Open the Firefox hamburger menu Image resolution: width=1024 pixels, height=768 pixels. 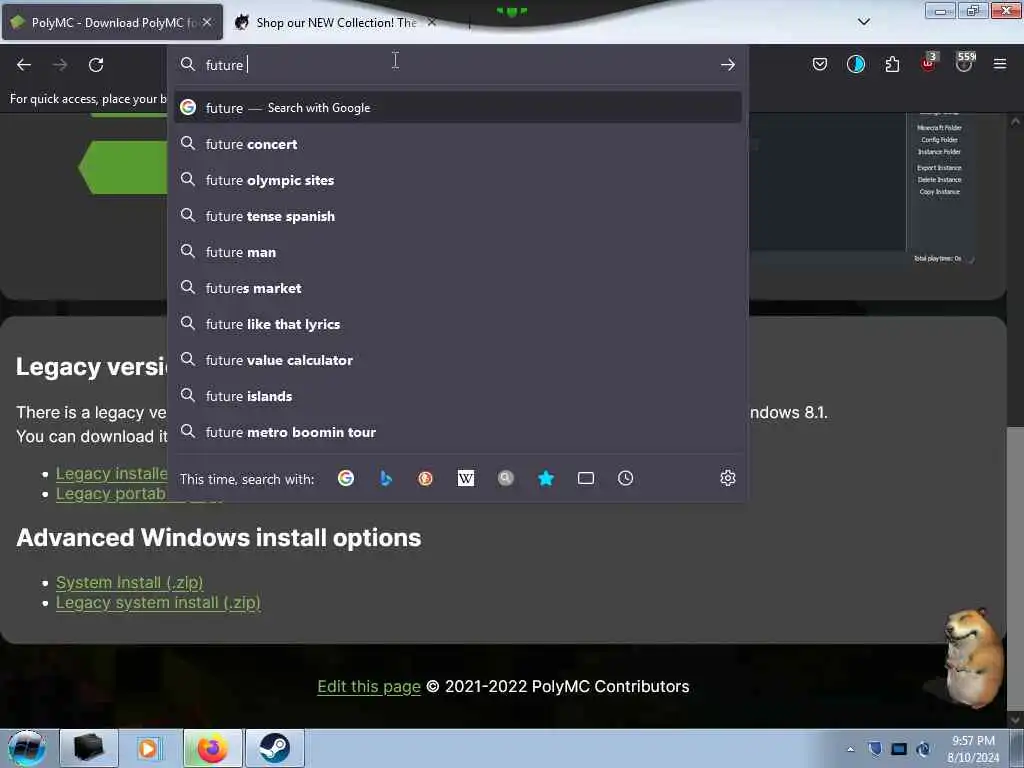1000,64
